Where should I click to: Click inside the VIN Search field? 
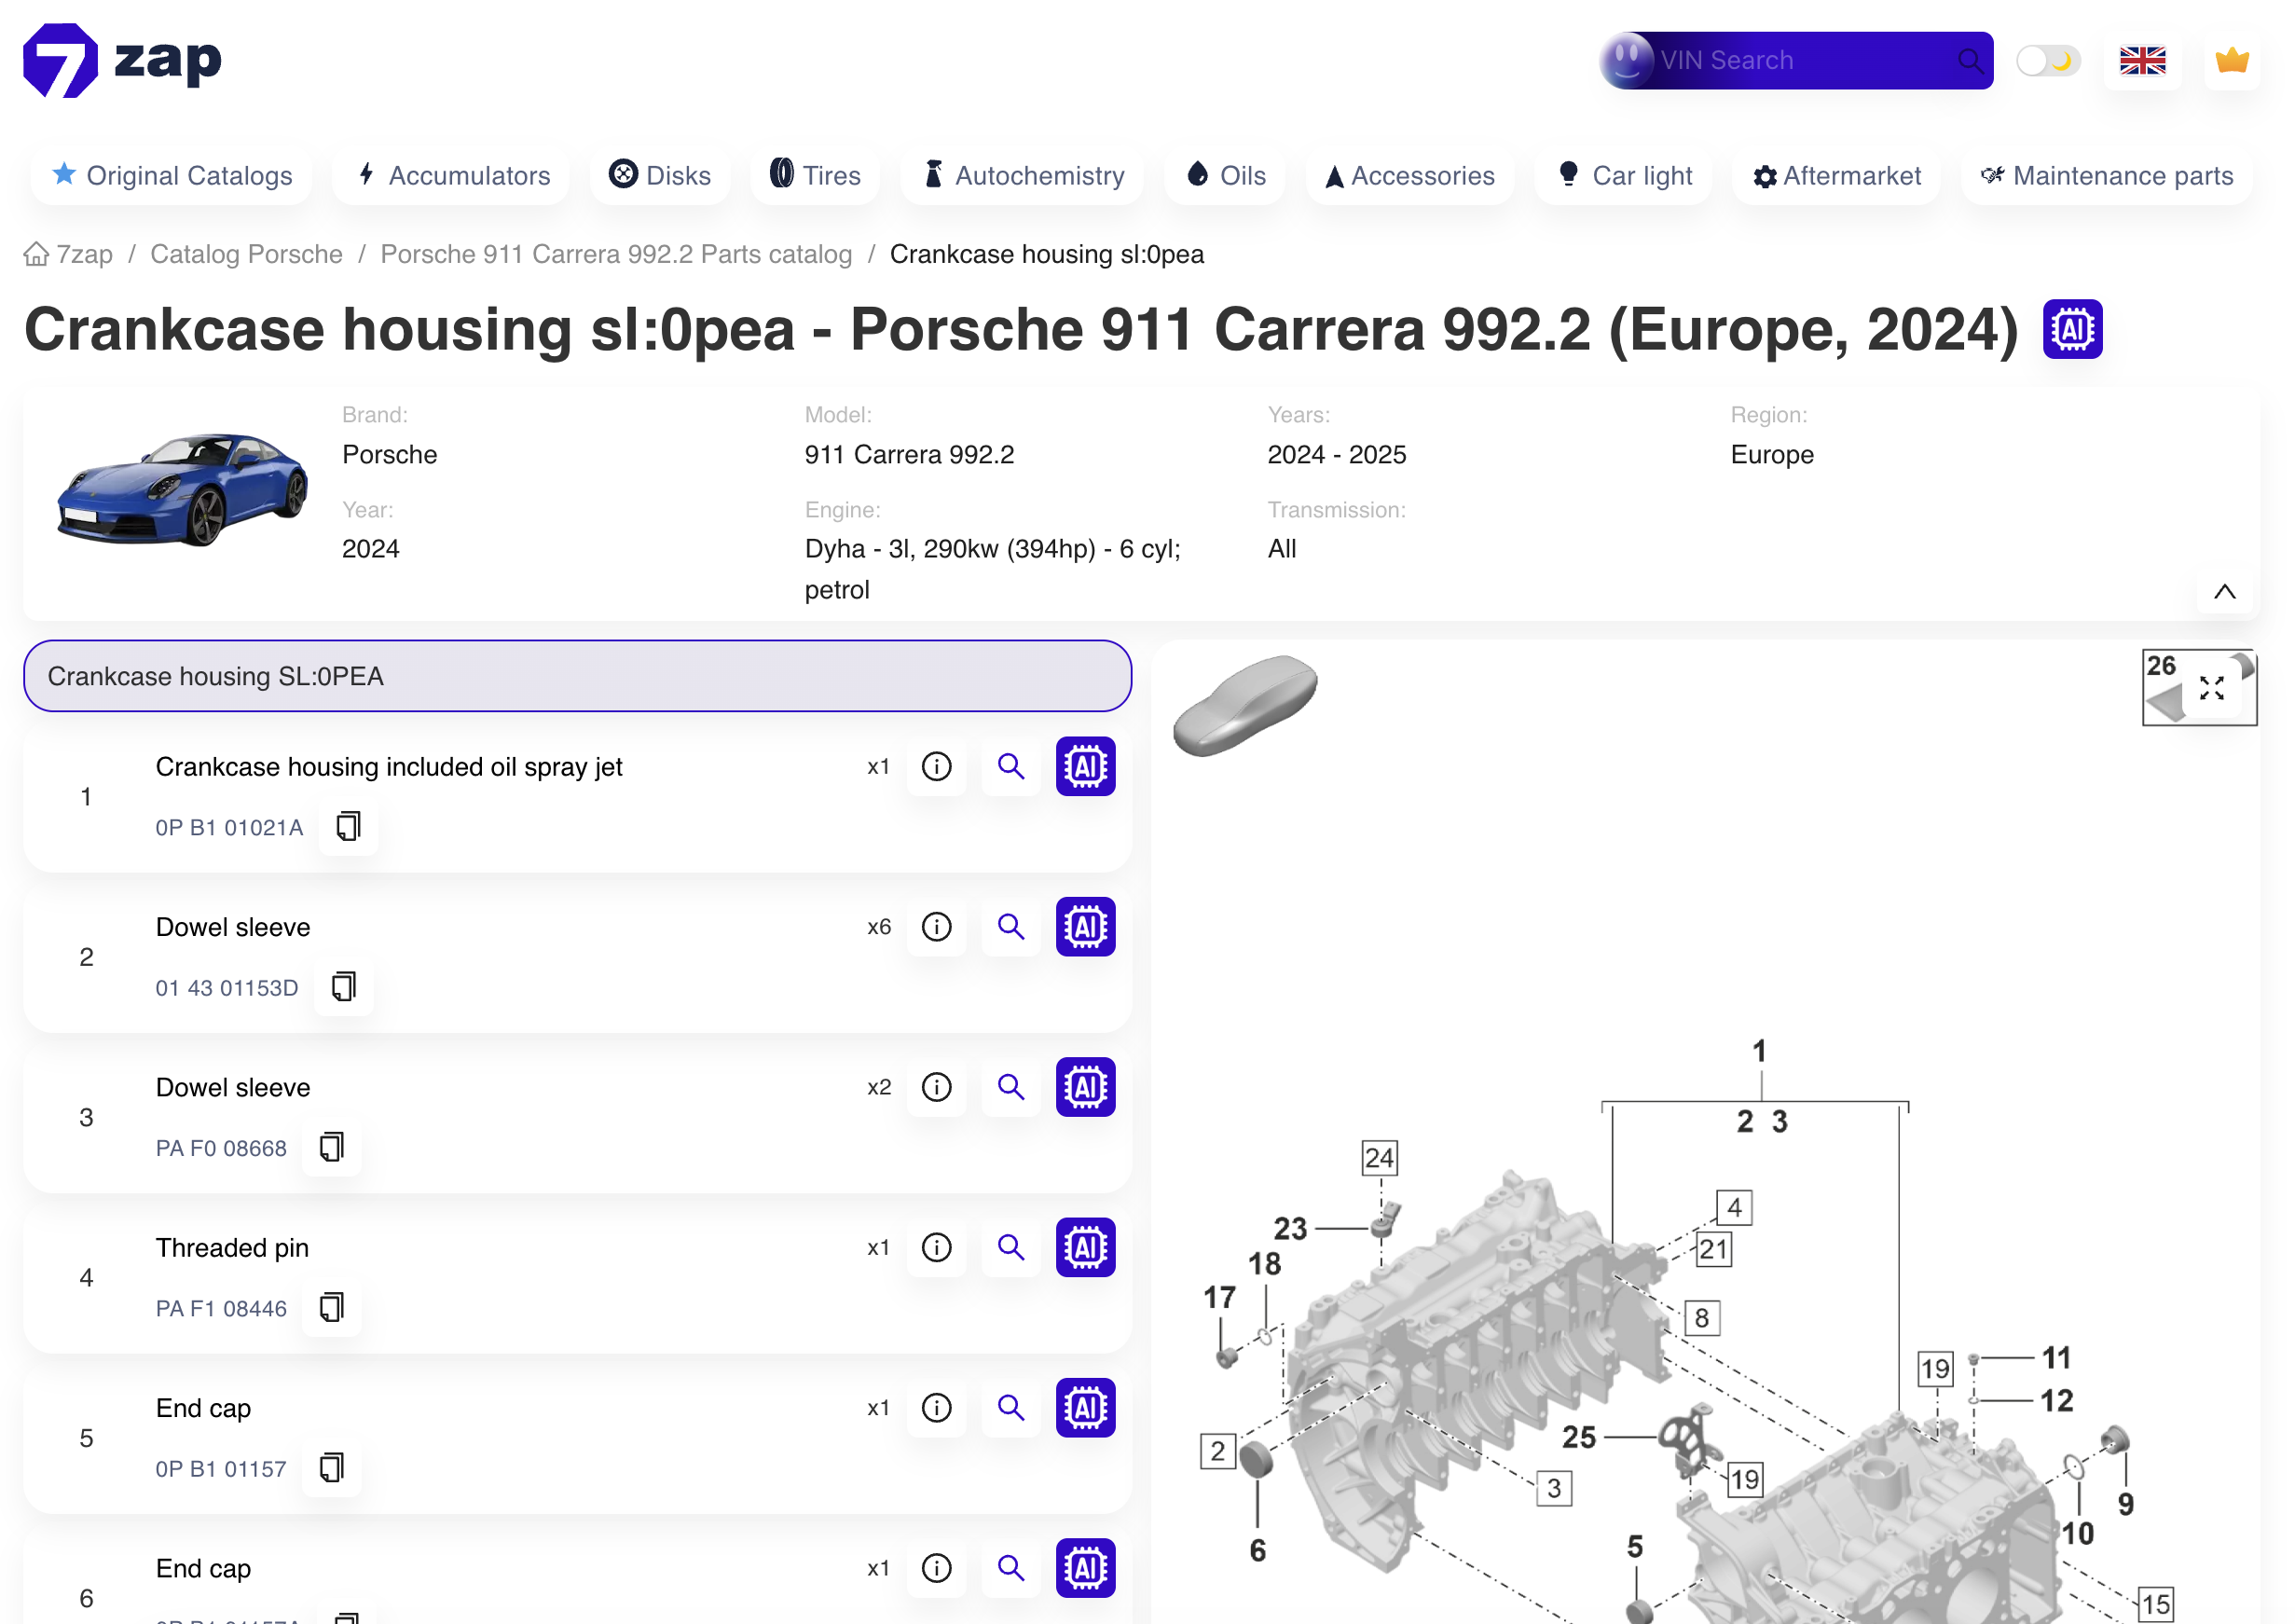(1790, 60)
